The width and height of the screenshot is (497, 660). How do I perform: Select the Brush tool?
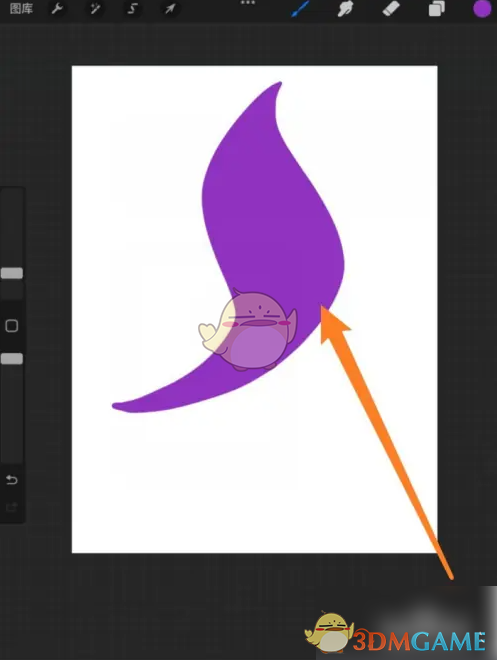point(300,9)
